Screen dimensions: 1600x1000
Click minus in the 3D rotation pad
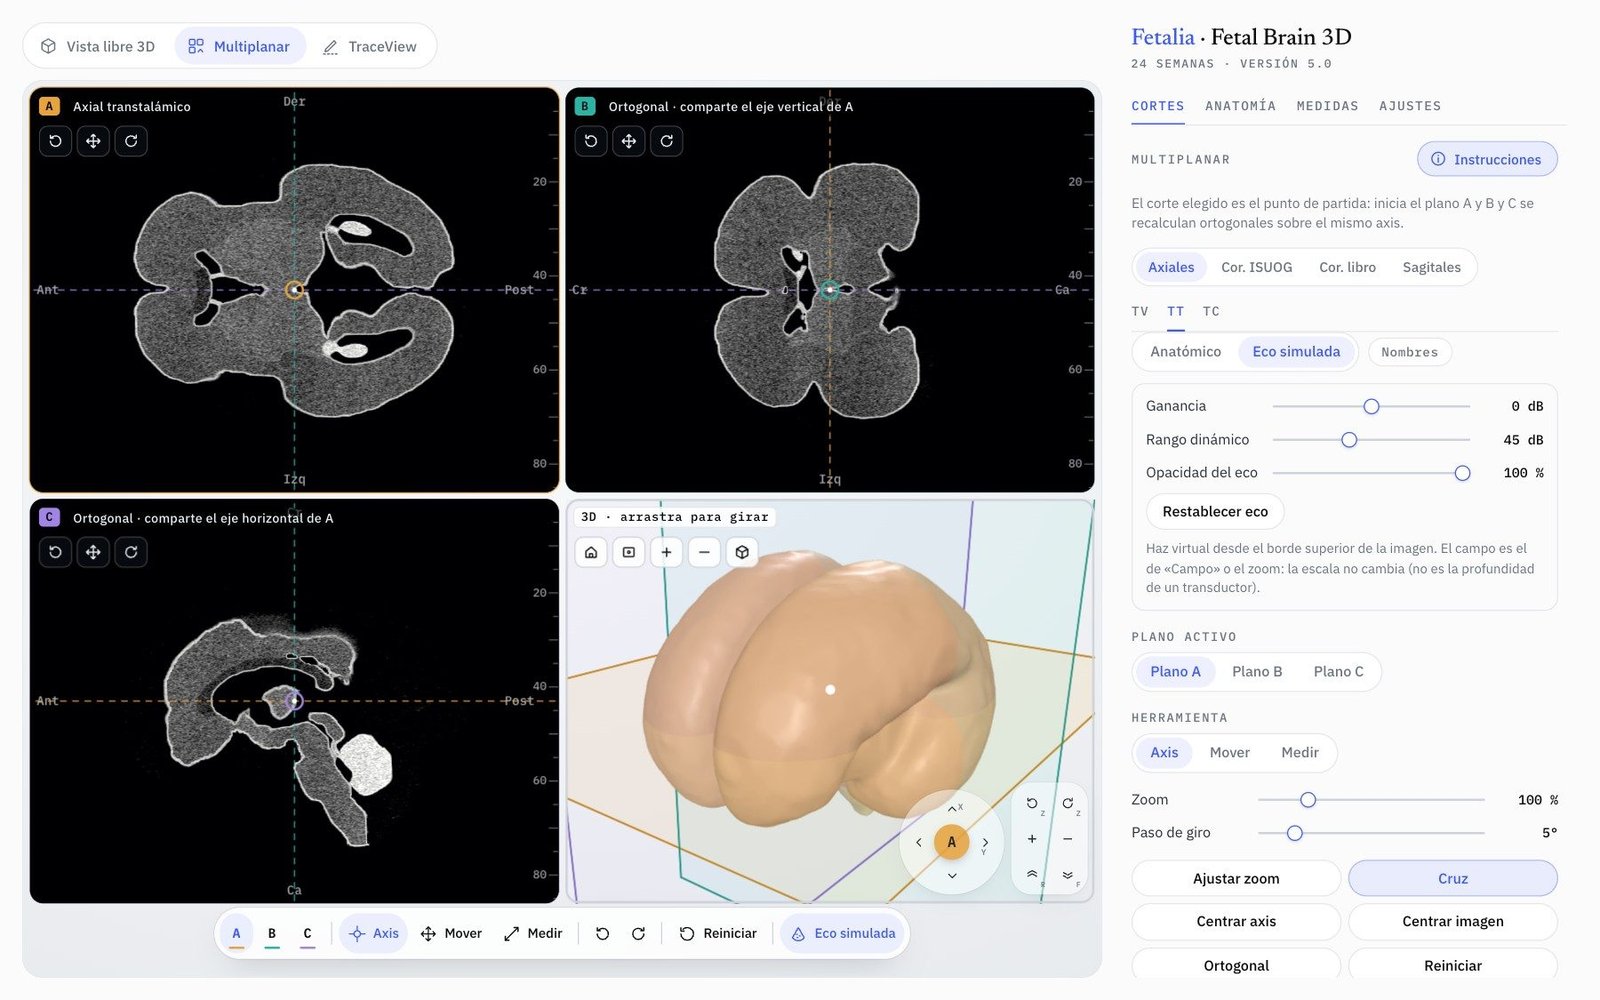(1068, 839)
